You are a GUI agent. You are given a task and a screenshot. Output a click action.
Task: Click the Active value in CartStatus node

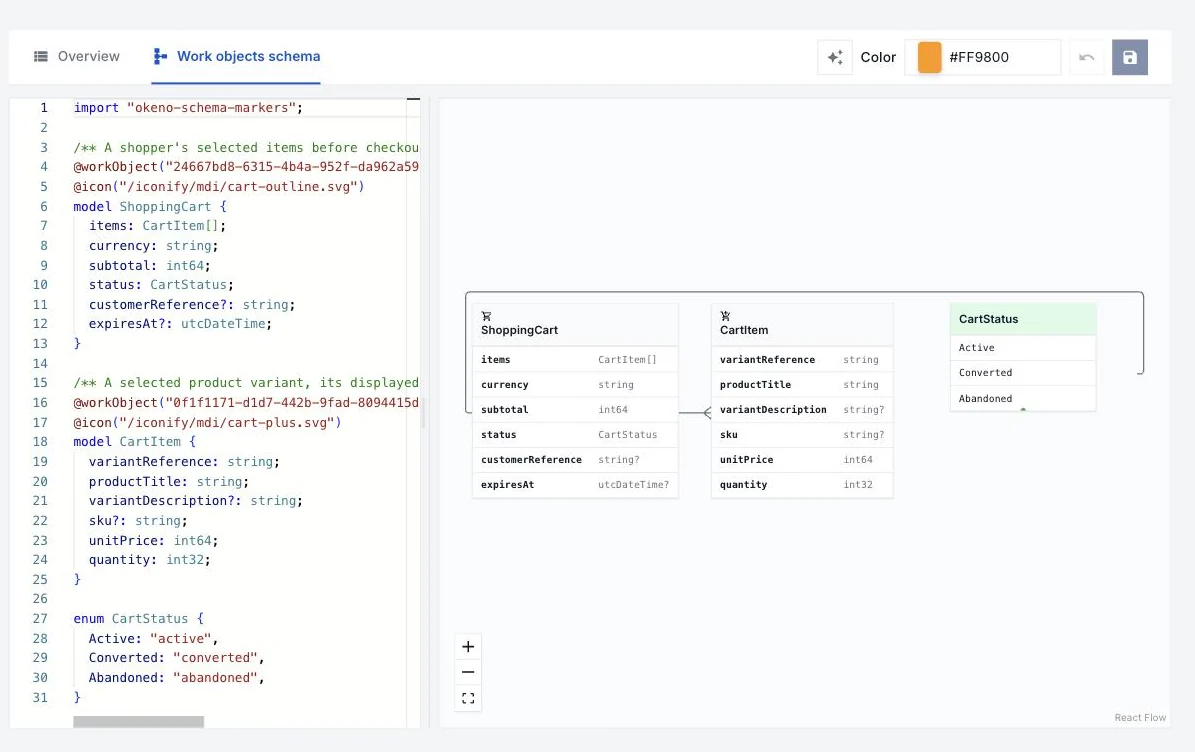click(1023, 347)
